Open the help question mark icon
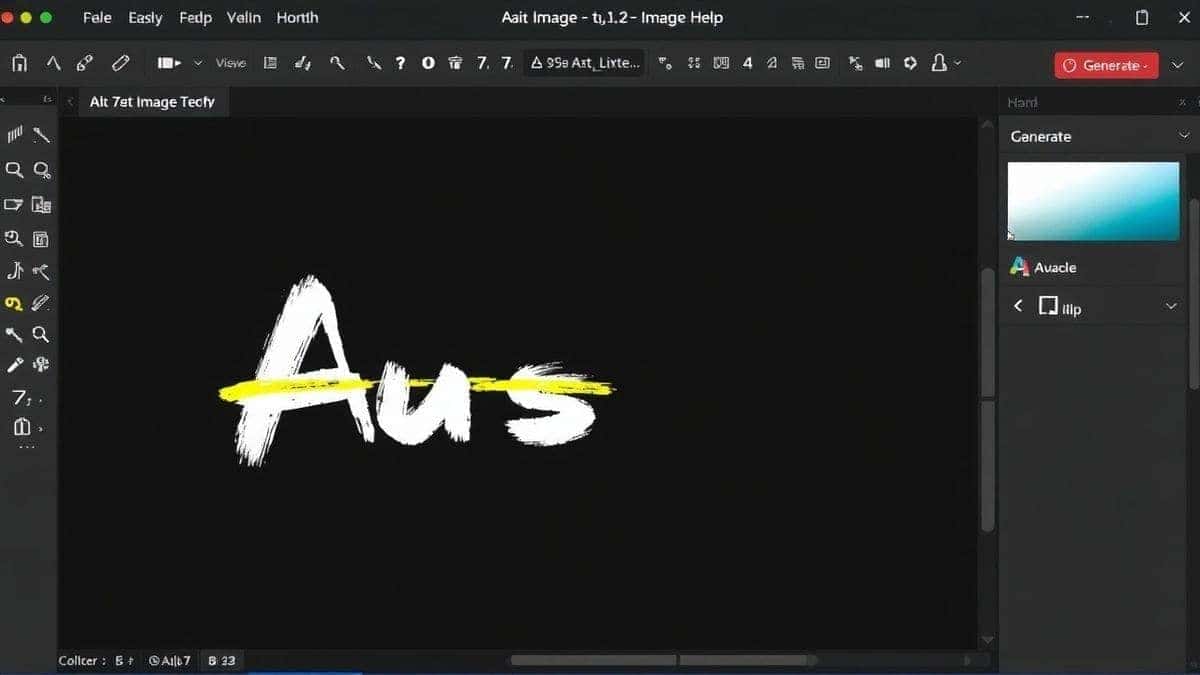 [x=400, y=62]
